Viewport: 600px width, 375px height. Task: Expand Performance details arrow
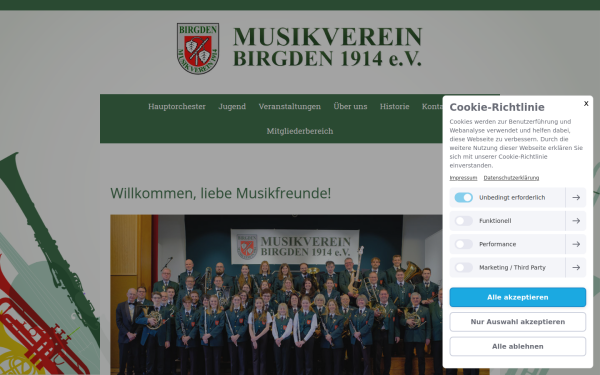576,244
